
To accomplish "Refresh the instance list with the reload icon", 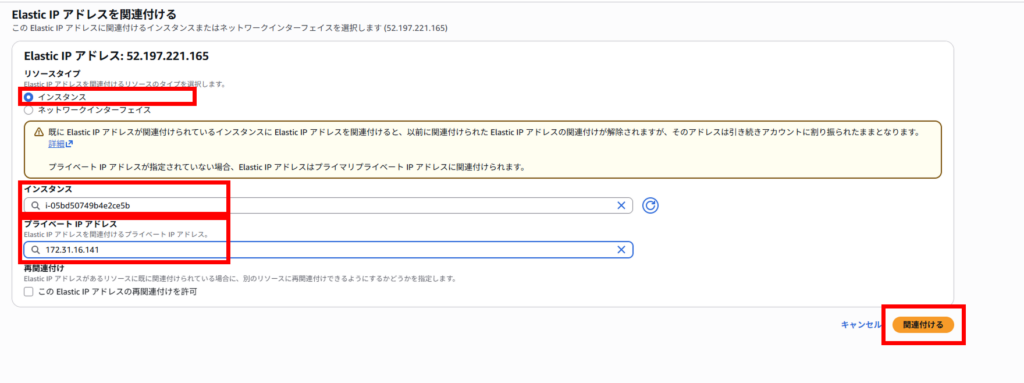I will (x=650, y=206).
